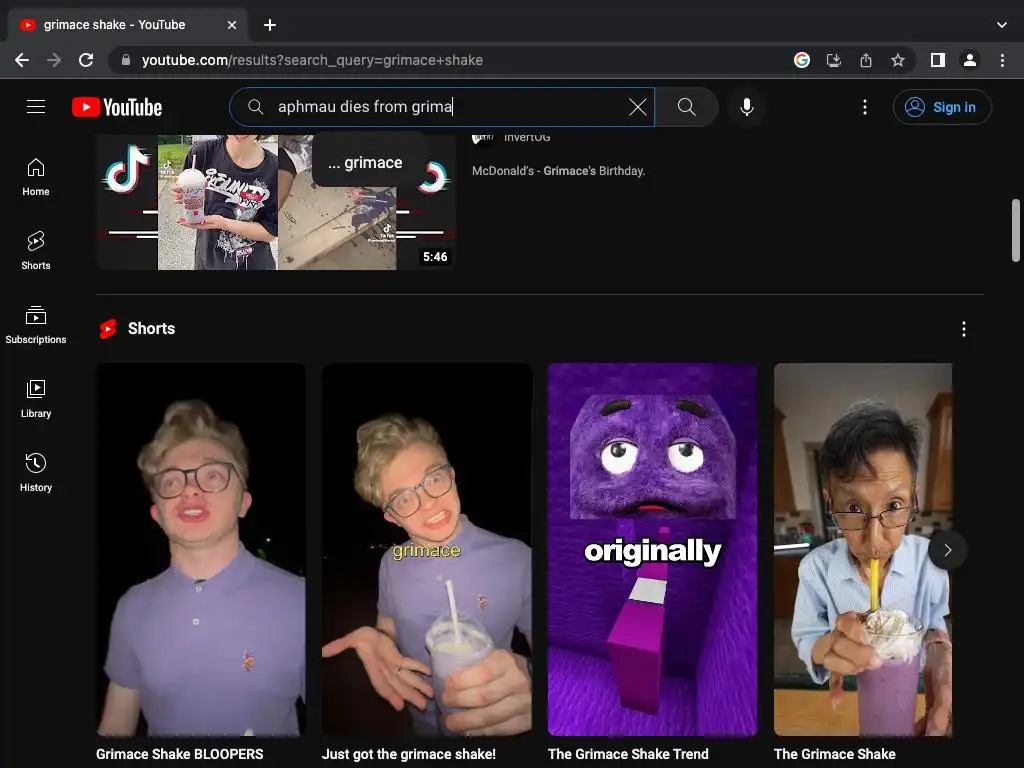Click the lock site info icon
The height and width of the screenshot is (768, 1024).
point(126,60)
